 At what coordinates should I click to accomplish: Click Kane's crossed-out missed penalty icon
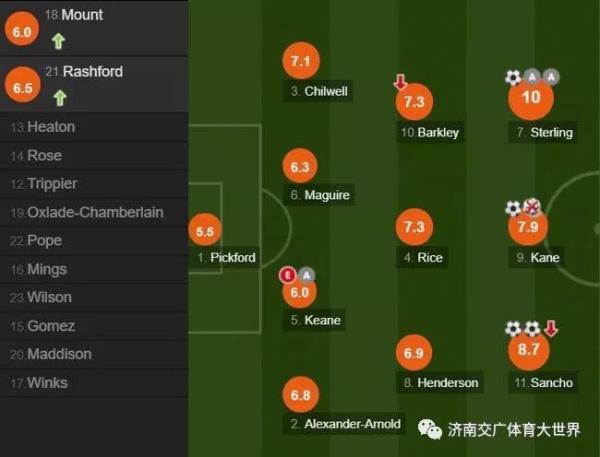532,208
